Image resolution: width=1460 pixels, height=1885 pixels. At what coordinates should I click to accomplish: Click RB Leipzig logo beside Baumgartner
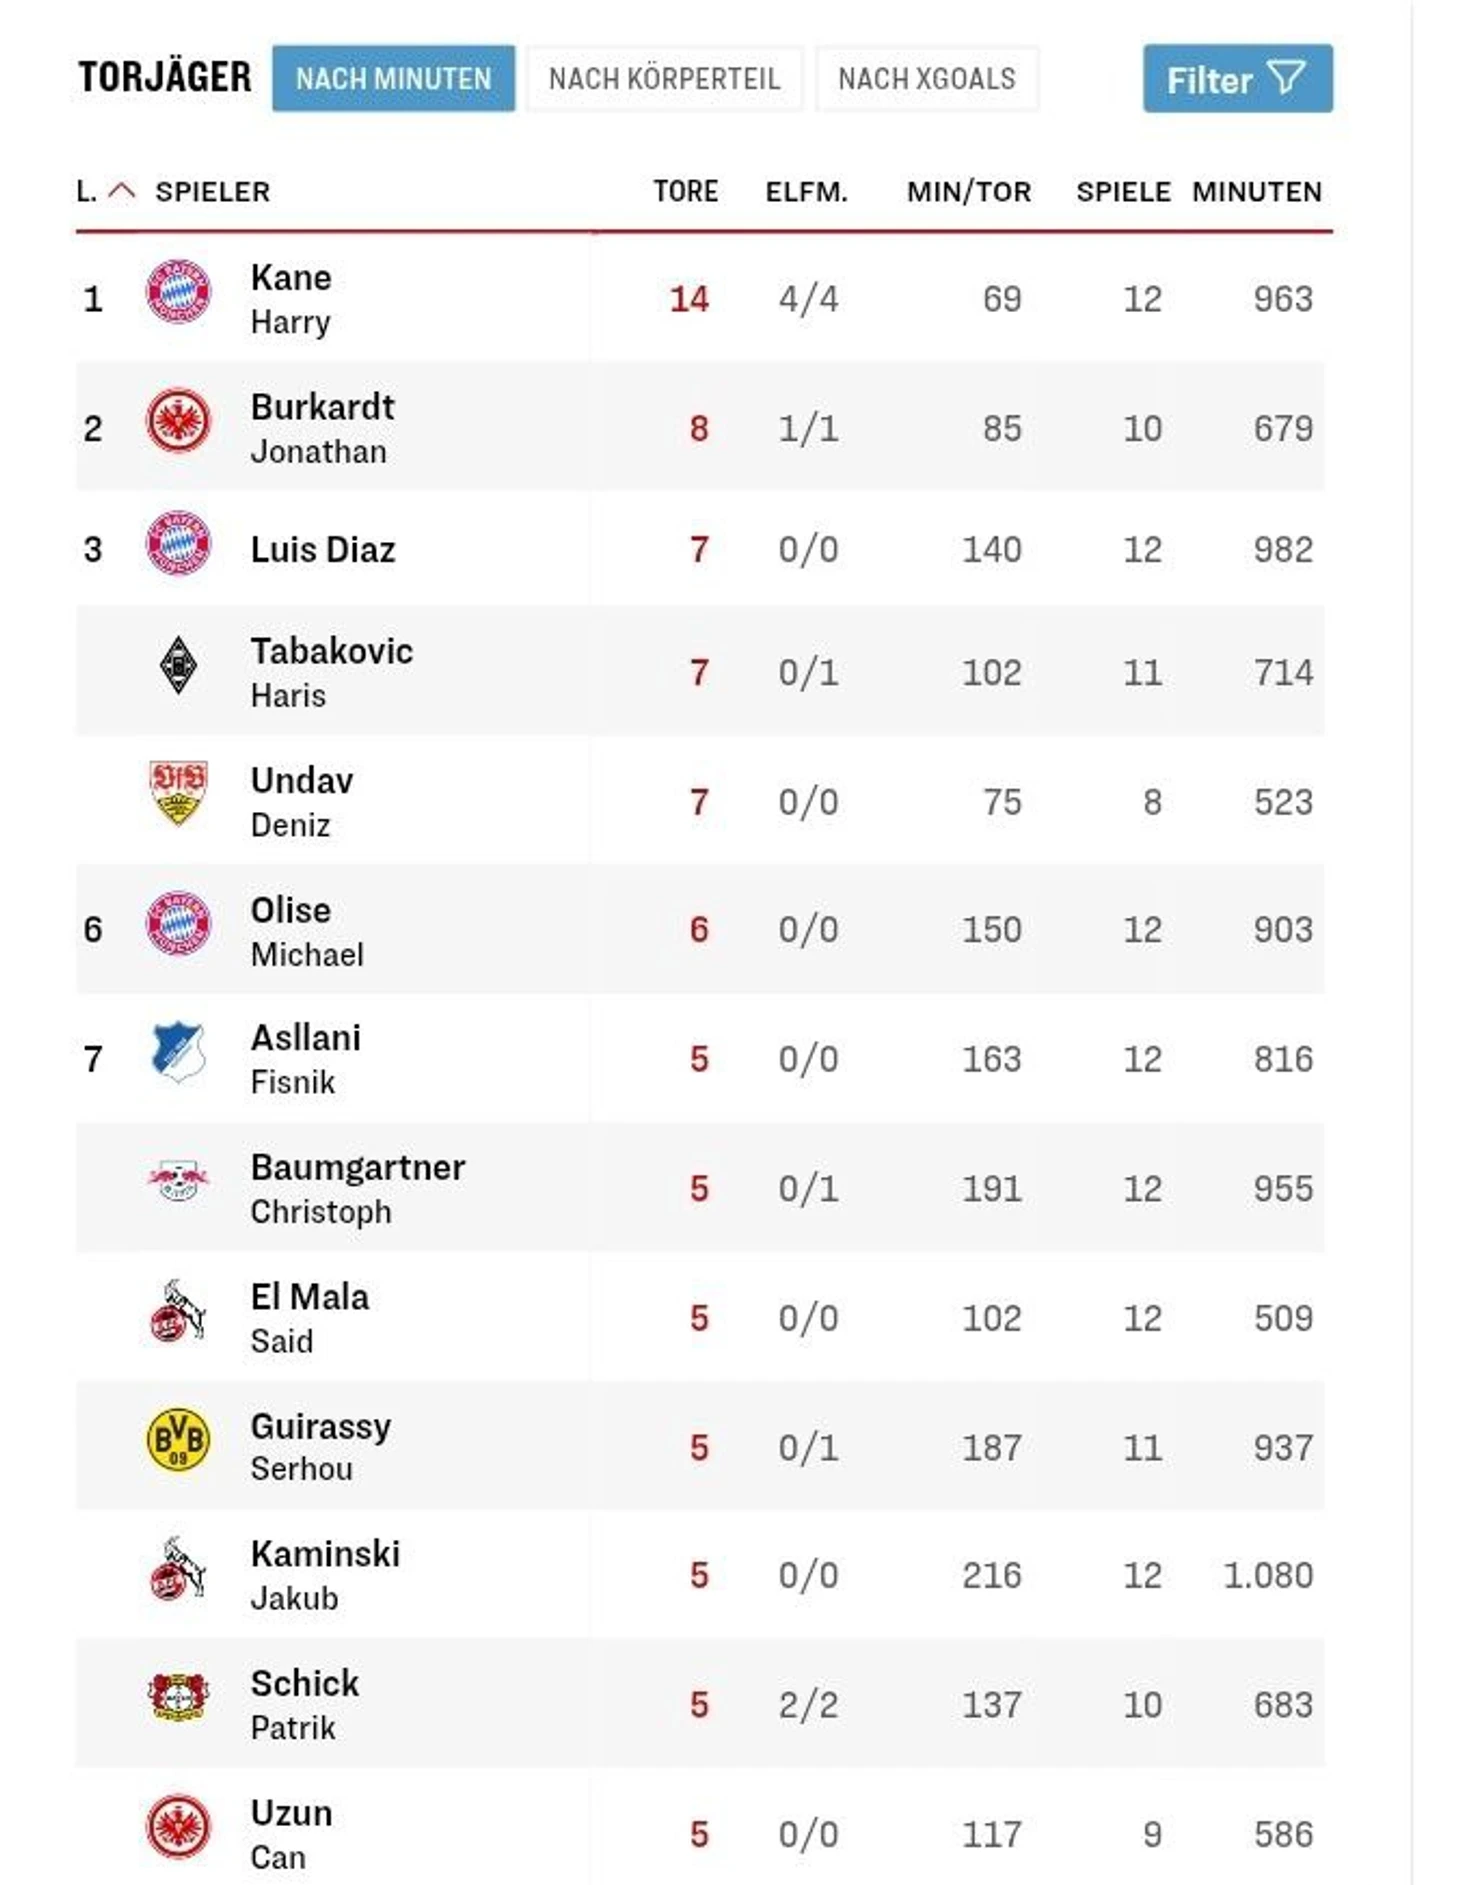(178, 1180)
